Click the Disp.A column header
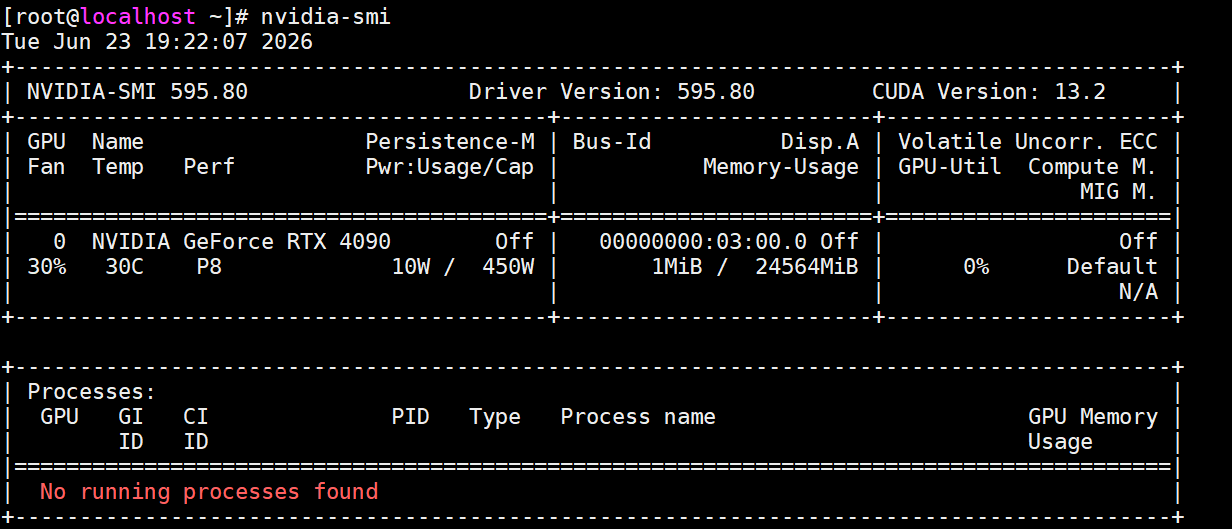This screenshot has width=1232, height=529. click(x=820, y=142)
